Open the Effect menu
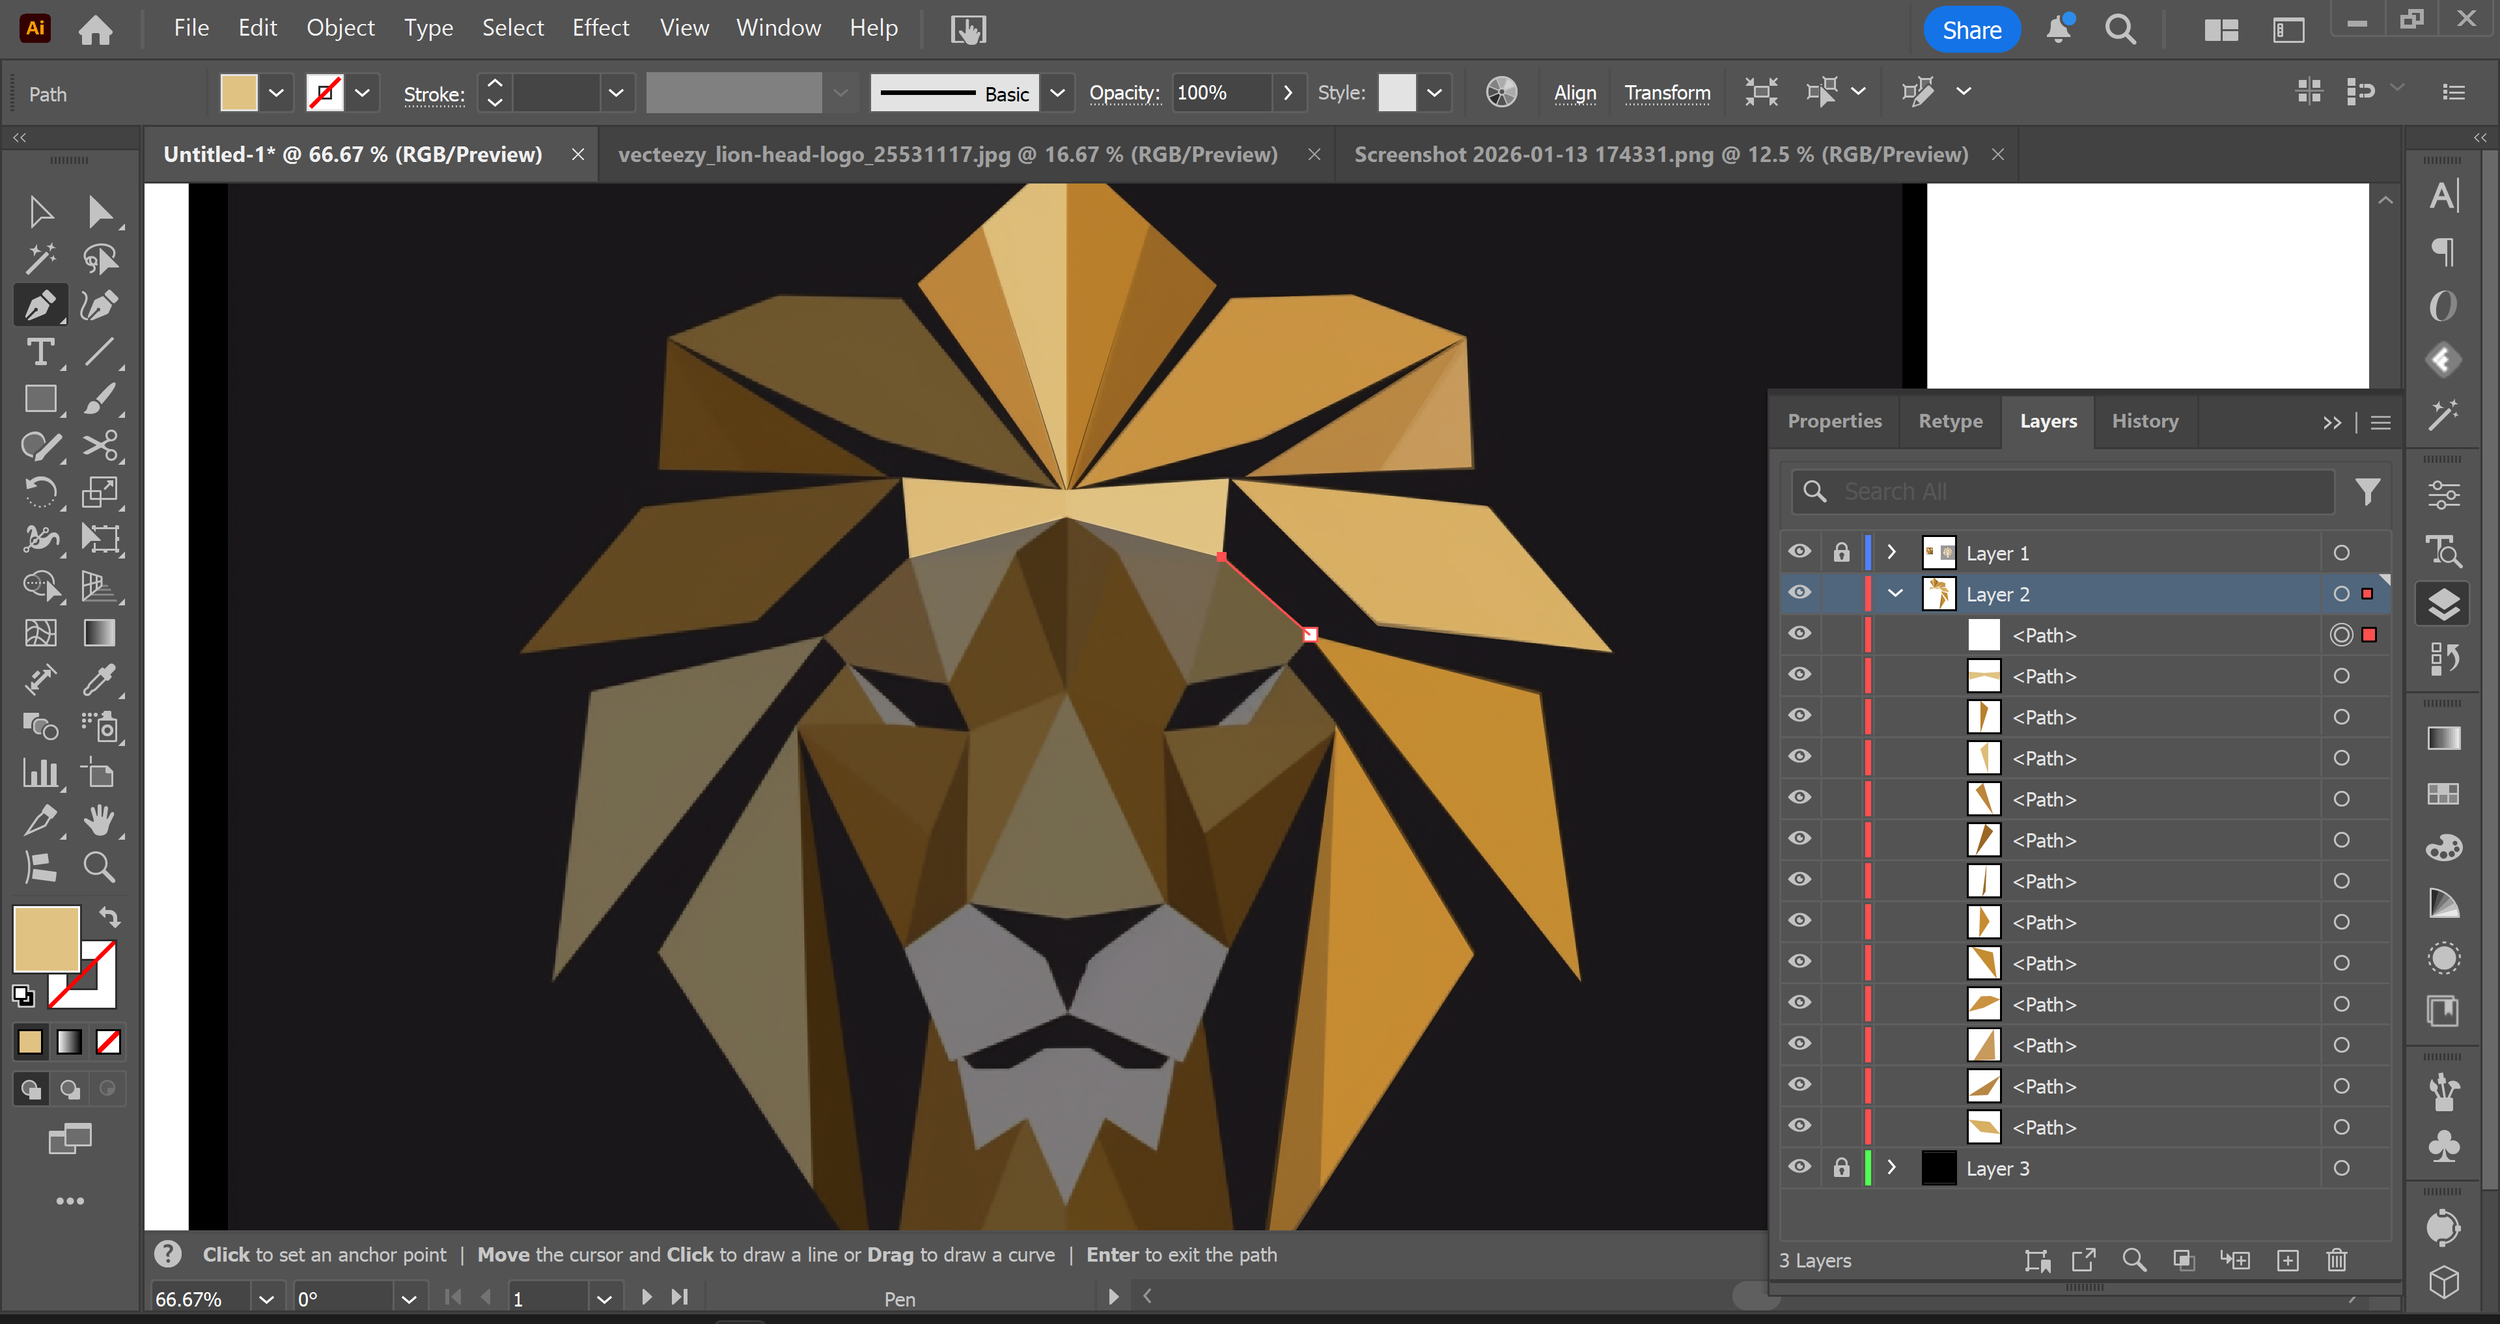2500x1324 pixels. [x=600, y=28]
